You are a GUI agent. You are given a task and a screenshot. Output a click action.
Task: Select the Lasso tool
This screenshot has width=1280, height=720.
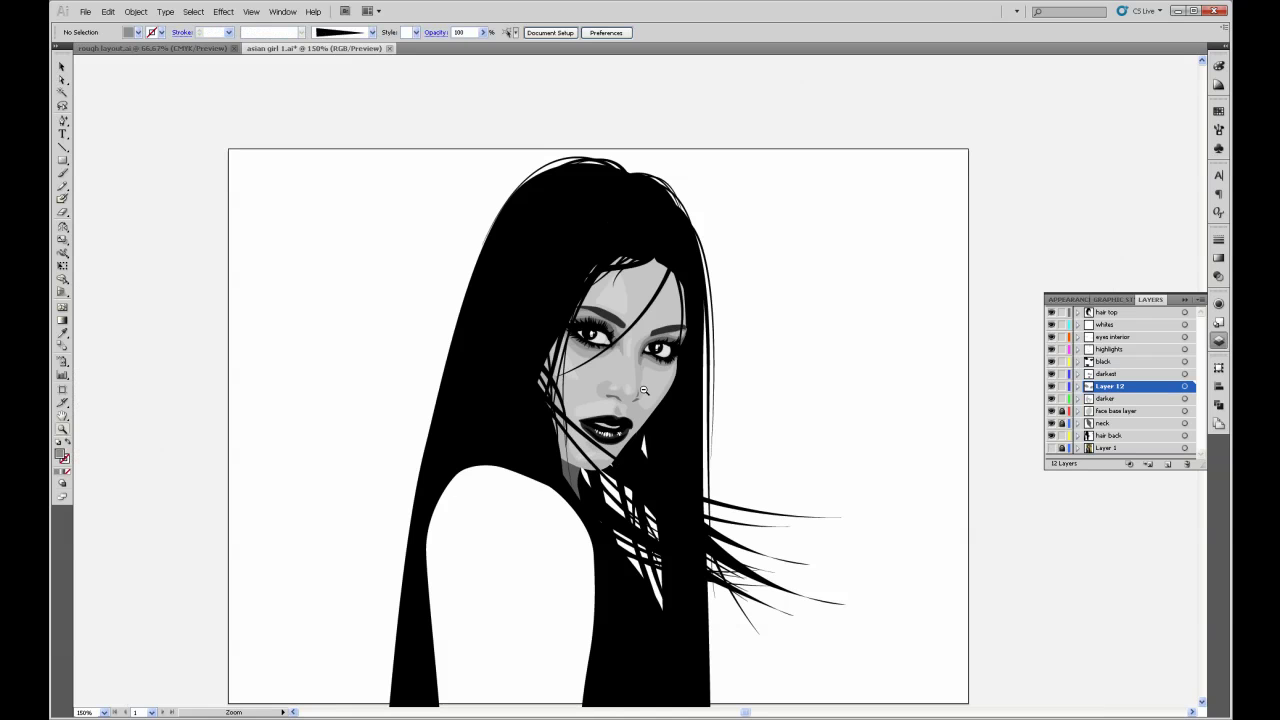pos(62,105)
